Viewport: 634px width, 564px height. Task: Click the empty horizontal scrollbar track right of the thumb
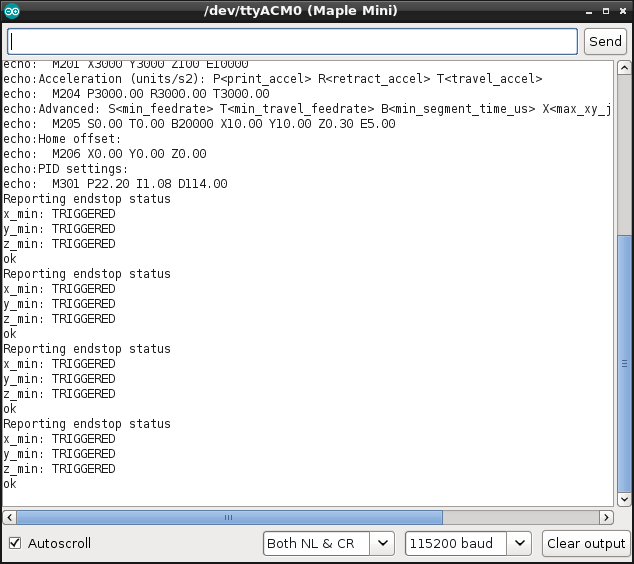pyautogui.click(x=520, y=518)
